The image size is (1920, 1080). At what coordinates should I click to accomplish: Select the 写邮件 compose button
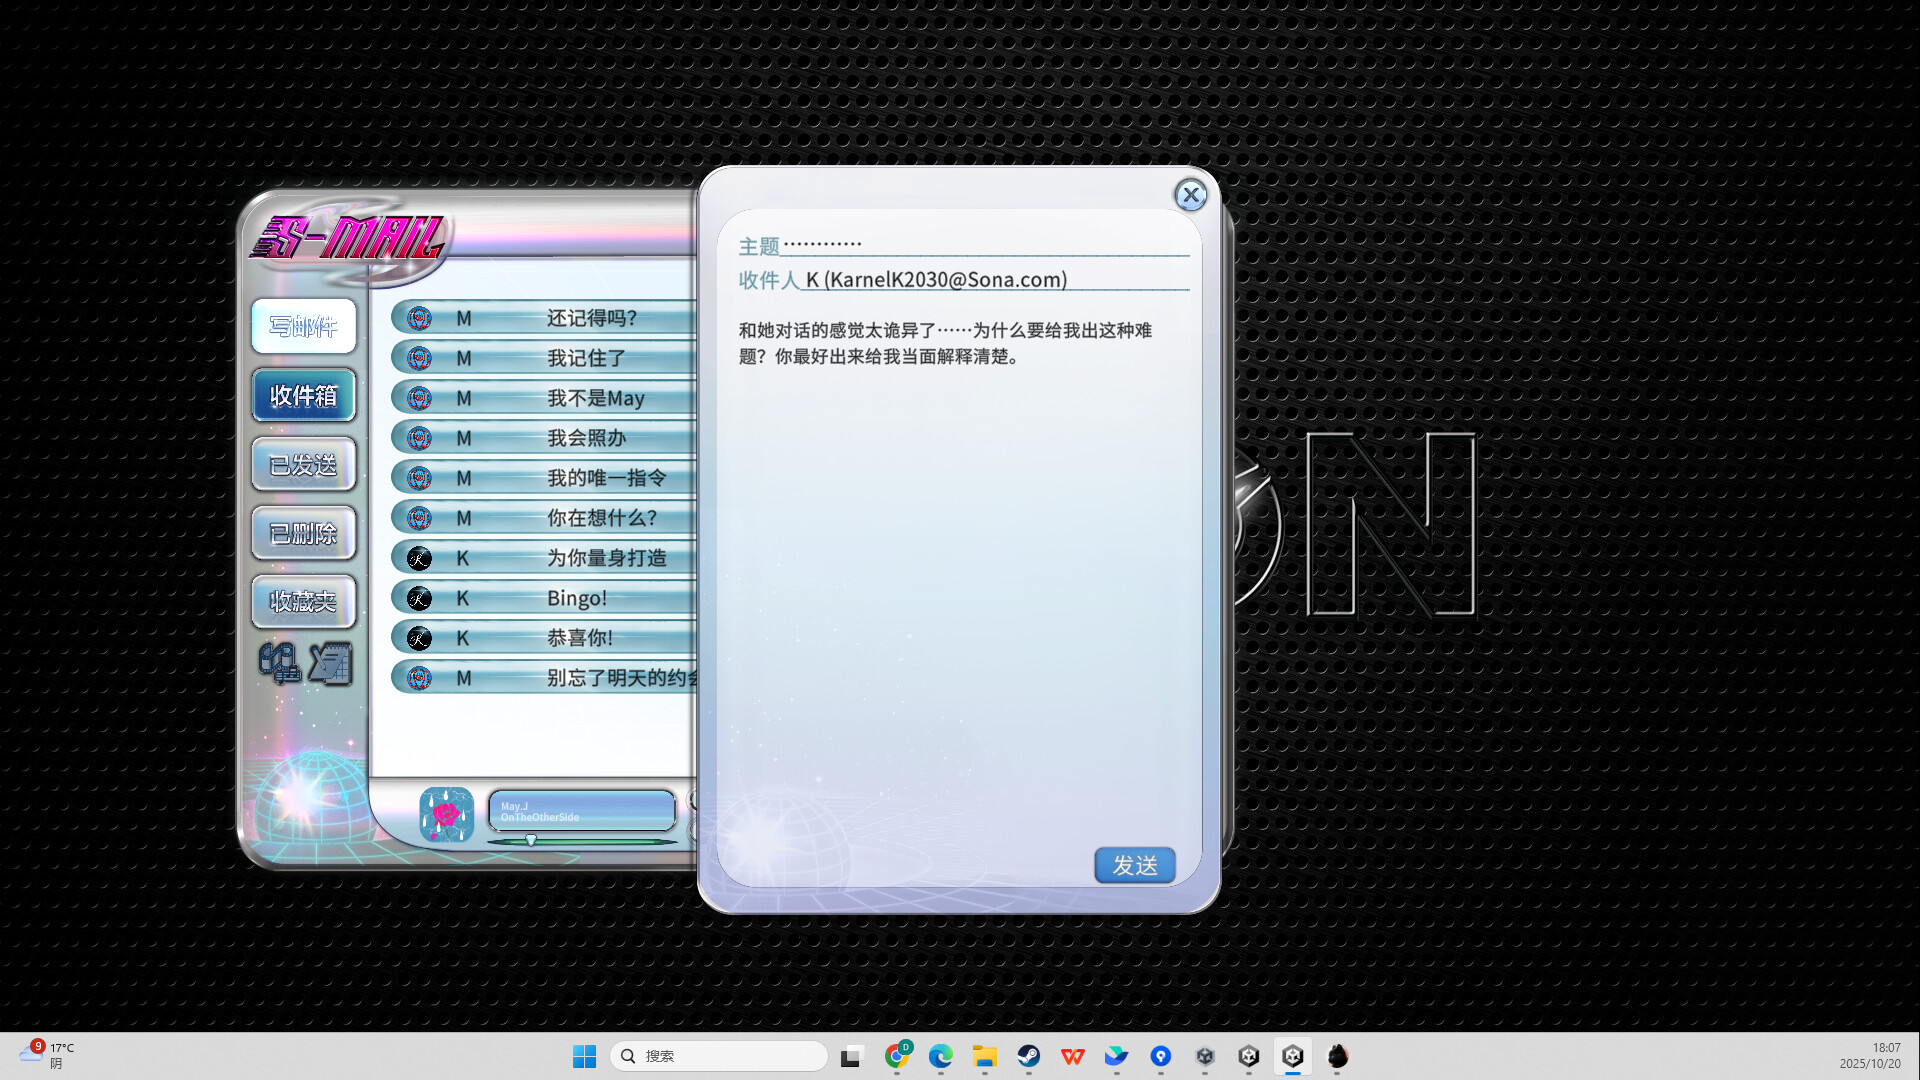303,326
